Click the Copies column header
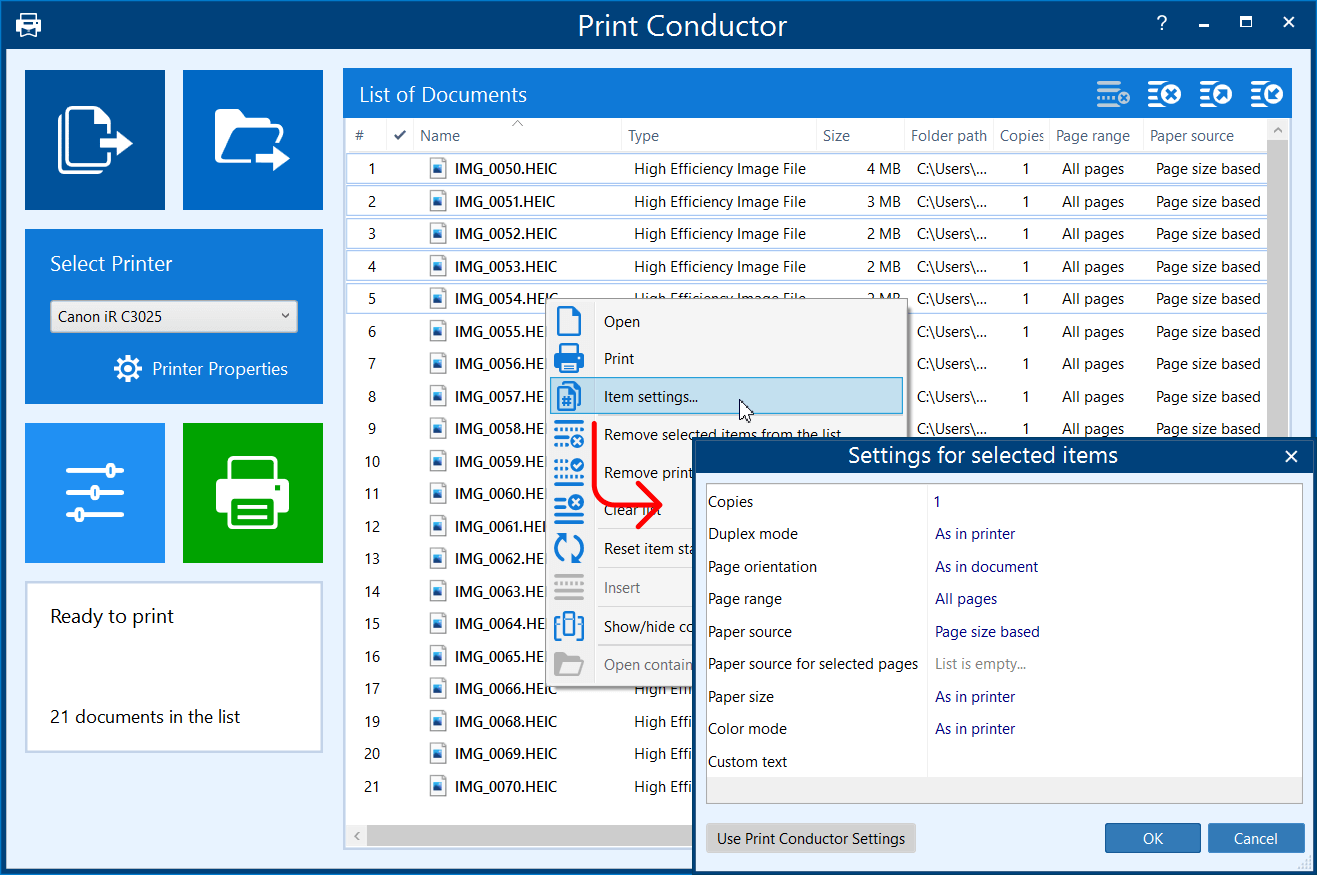The image size is (1317, 875). click(x=1021, y=135)
